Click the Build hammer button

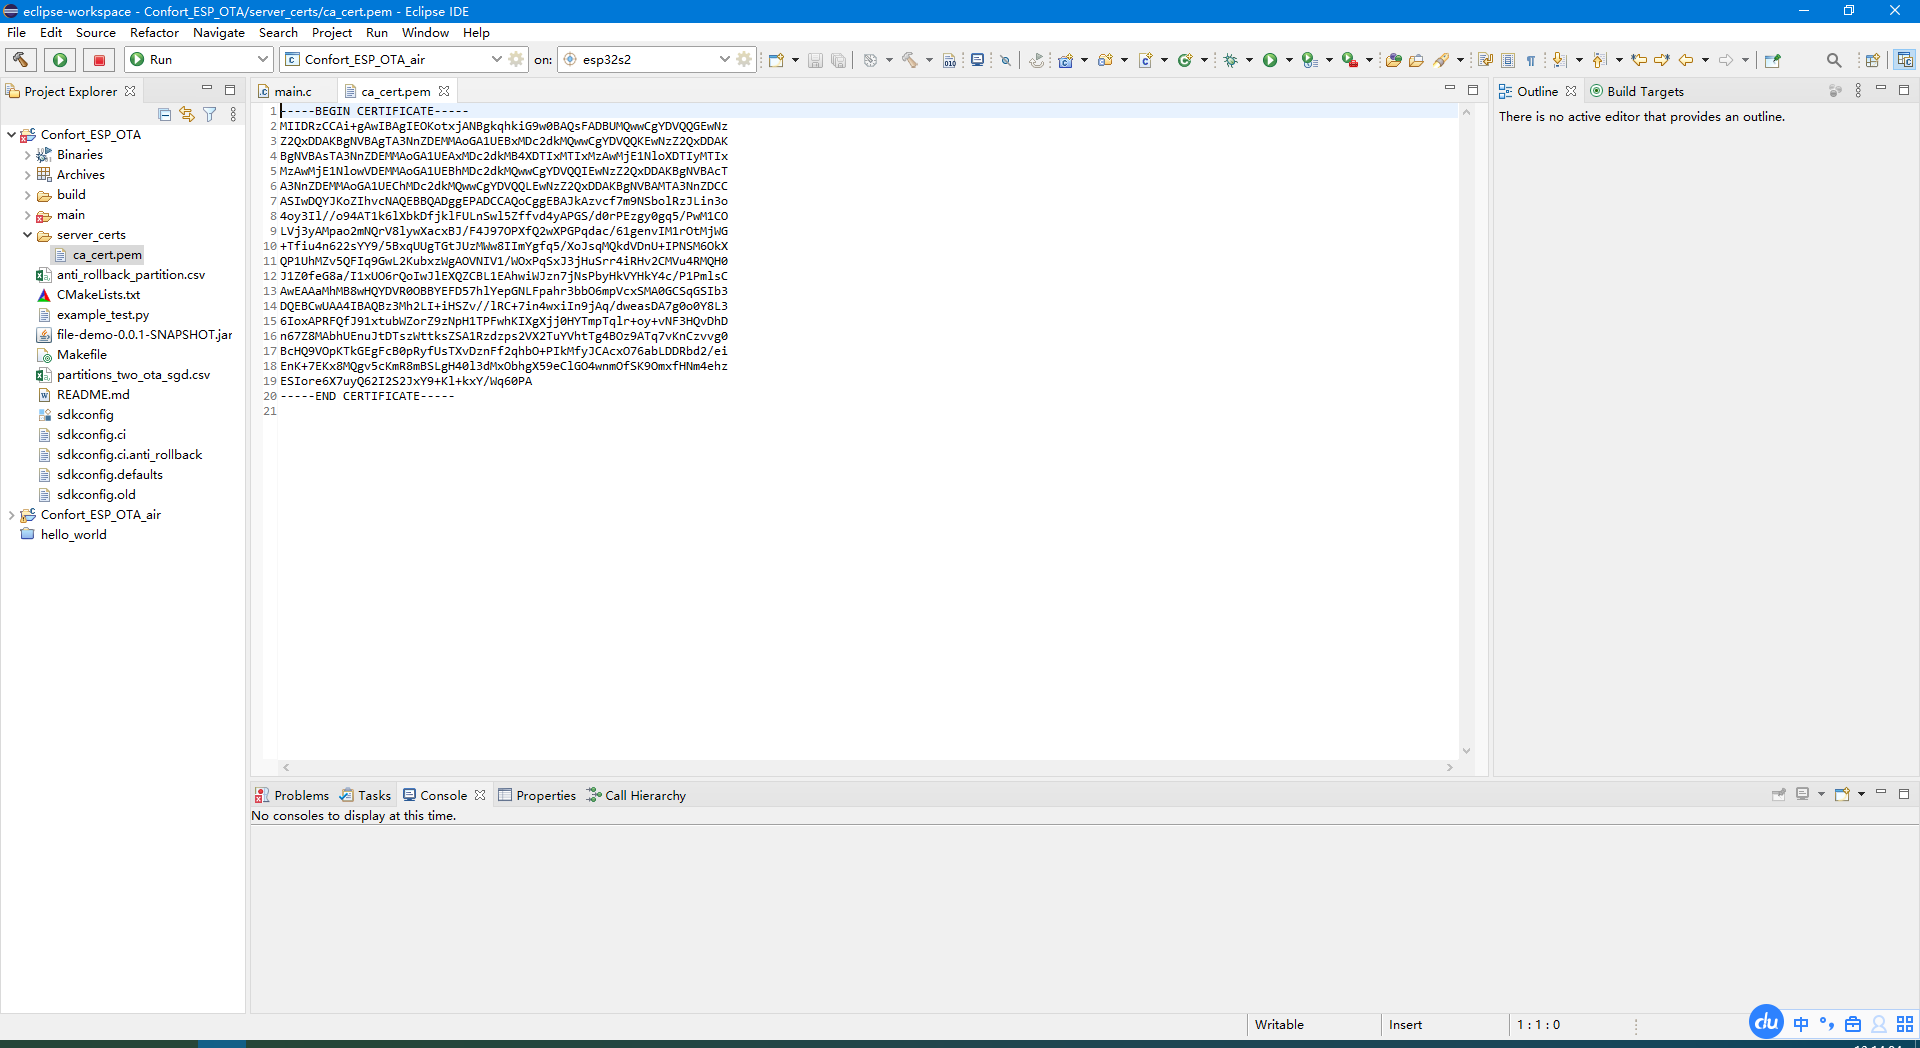pyautogui.click(x=21, y=60)
